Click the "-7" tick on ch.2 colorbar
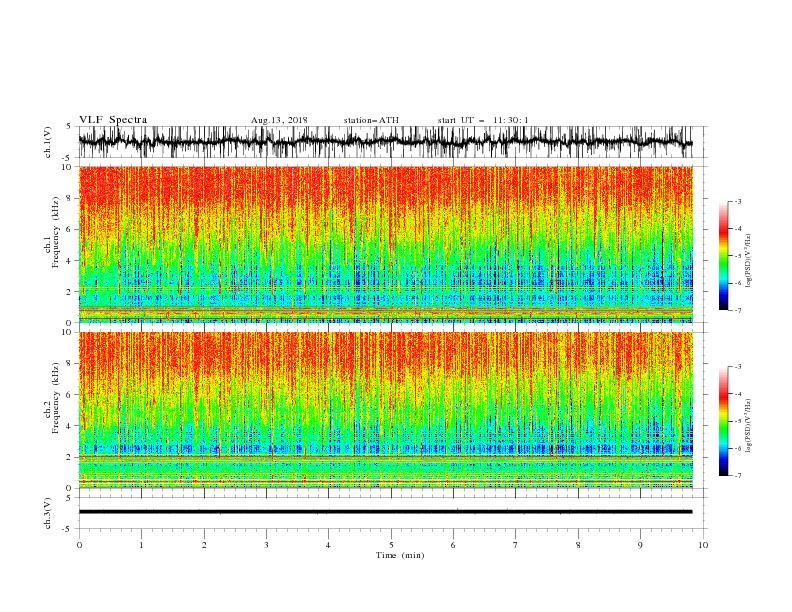This screenshot has width=792, height=612. pyautogui.click(x=737, y=475)
